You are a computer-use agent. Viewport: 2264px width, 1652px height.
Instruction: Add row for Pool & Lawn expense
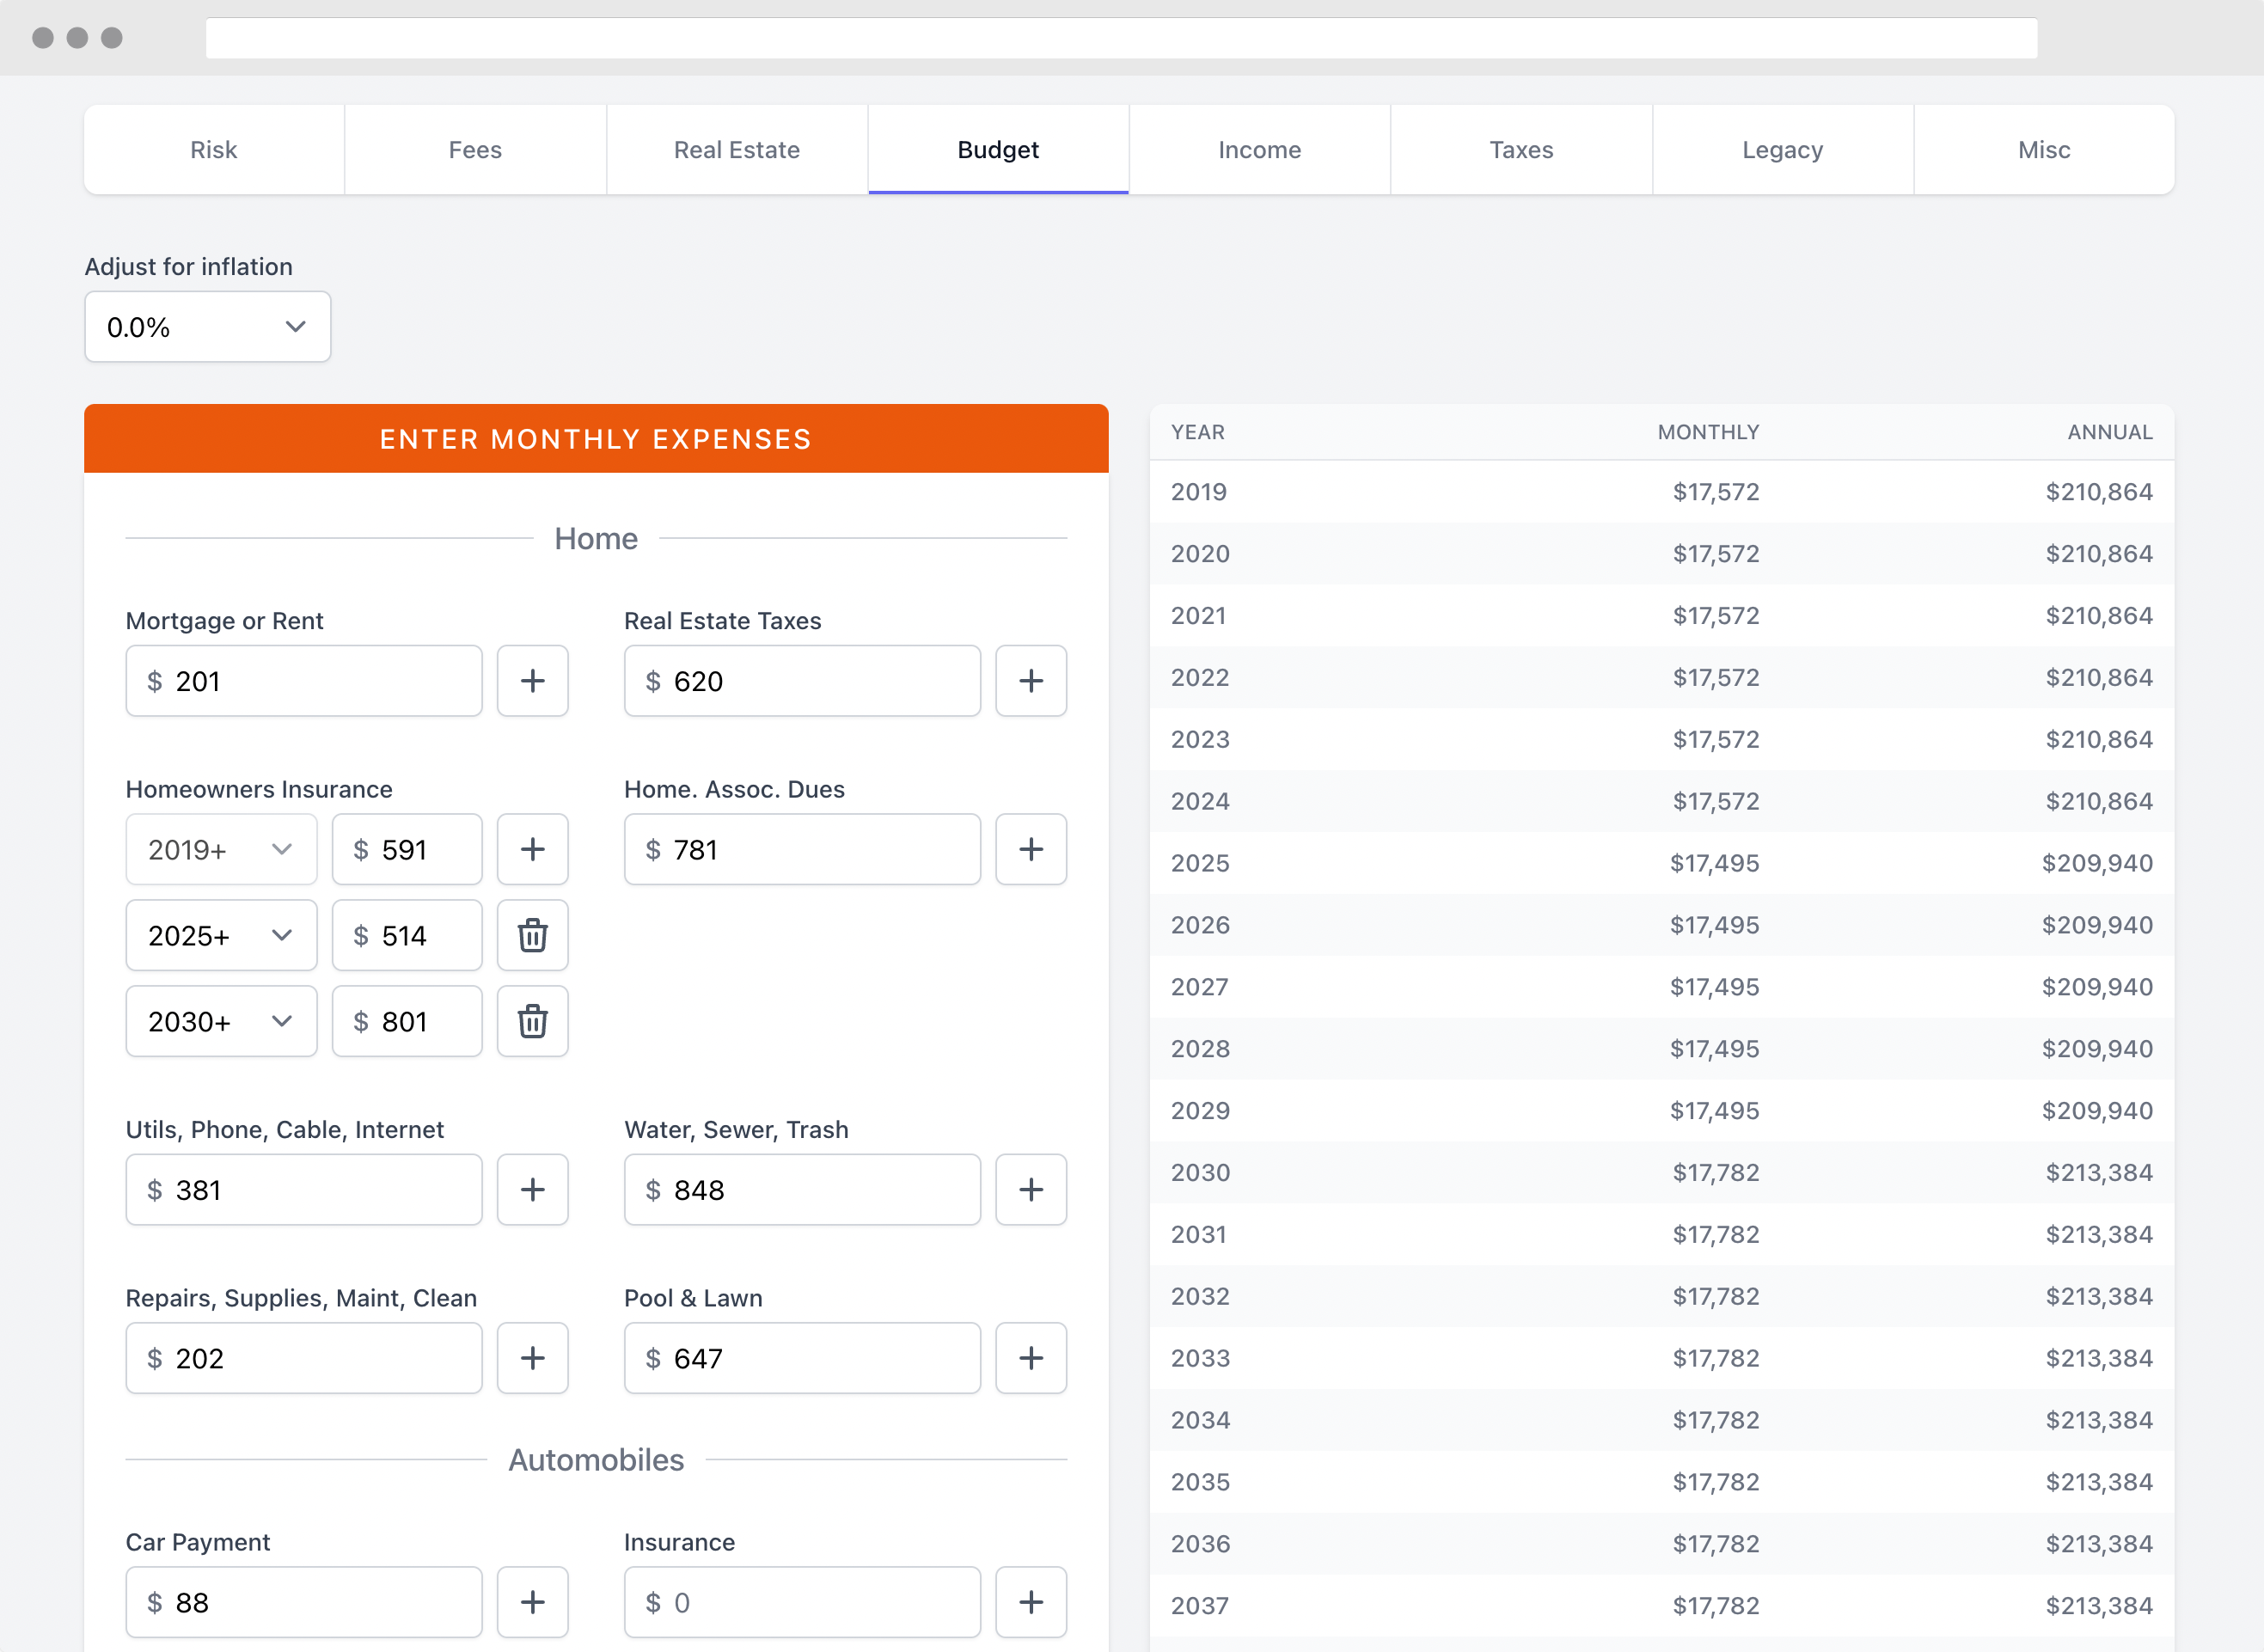point(1030,1358)
